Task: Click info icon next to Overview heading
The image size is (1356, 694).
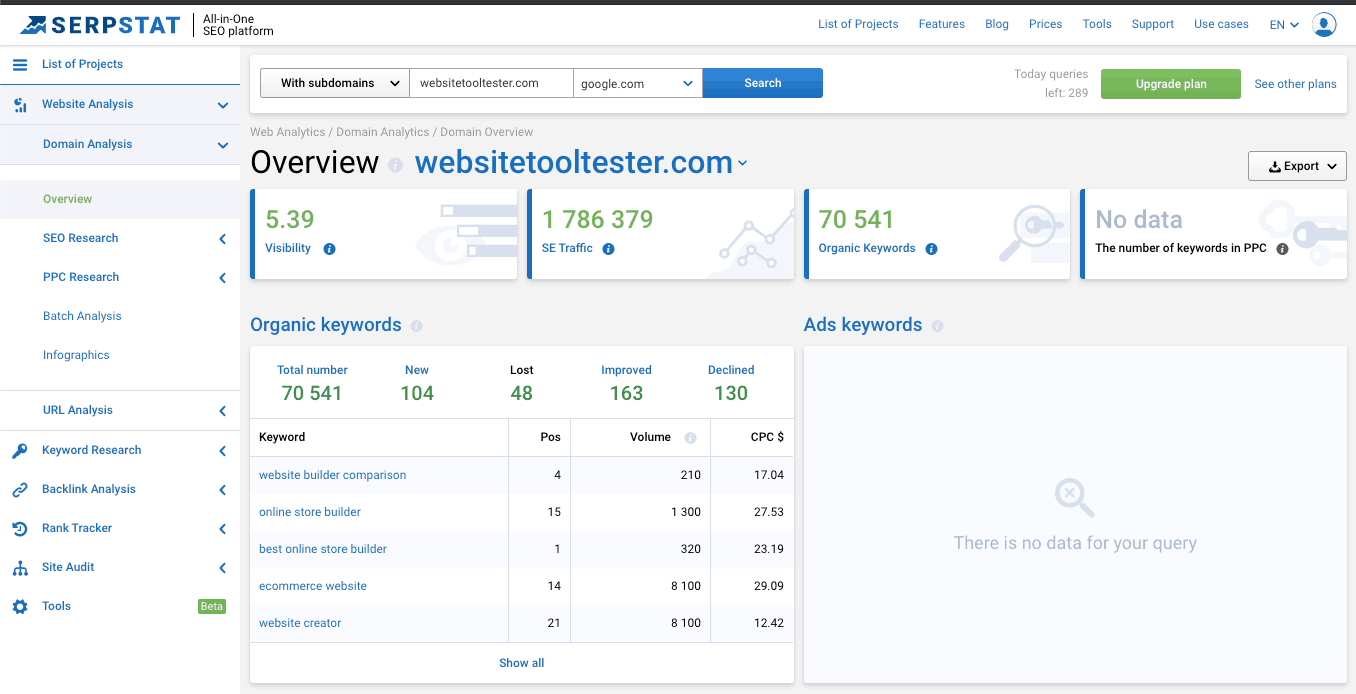Action: pos(396,165)
